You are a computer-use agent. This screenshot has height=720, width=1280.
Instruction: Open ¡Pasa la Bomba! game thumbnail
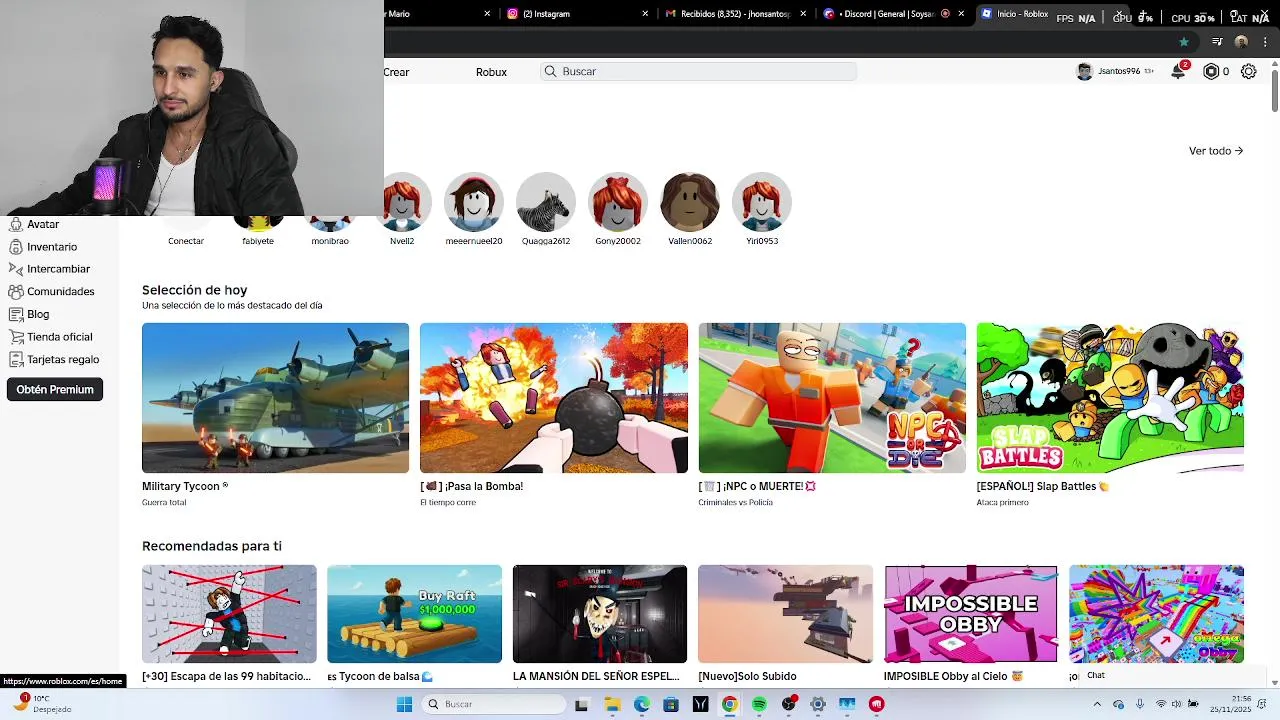[x=554, y=398]
